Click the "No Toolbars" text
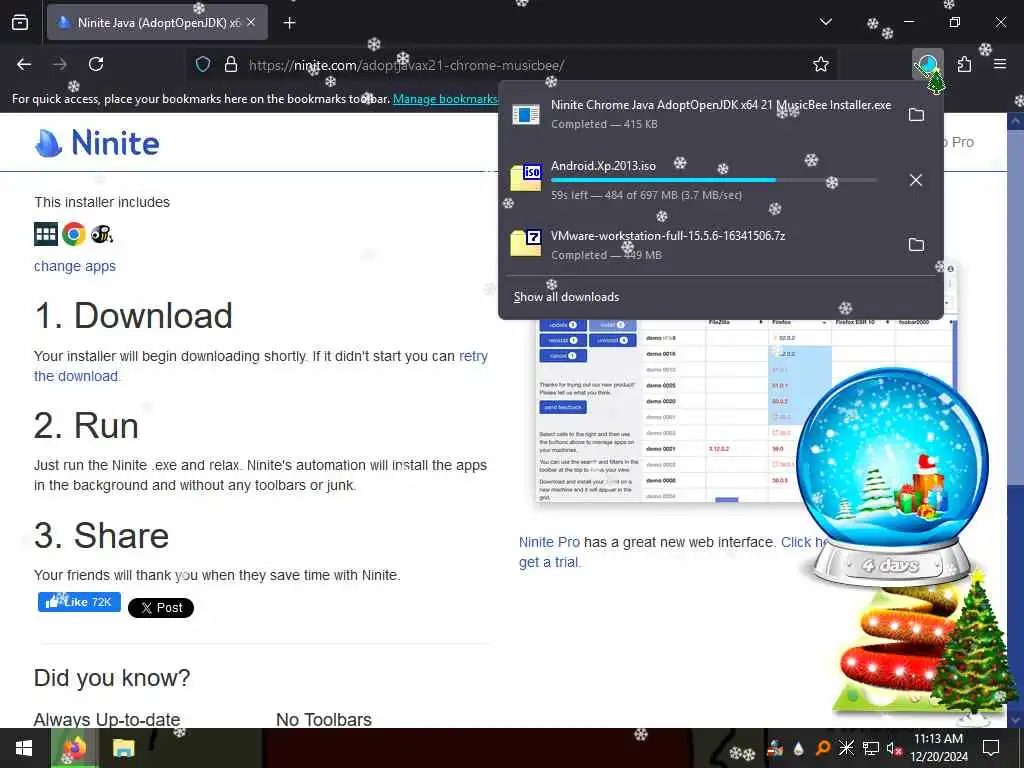 point(324,719)
